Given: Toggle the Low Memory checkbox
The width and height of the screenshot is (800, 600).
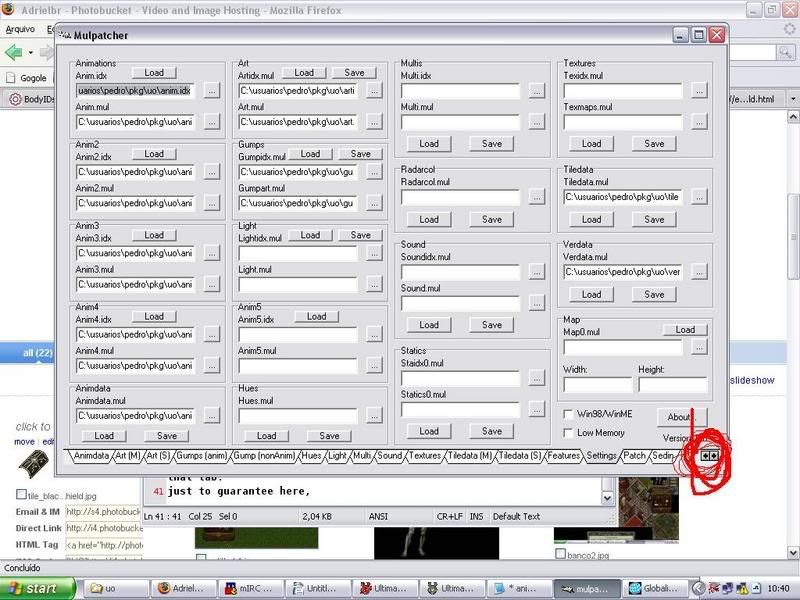Looking at the screenshot, I should tap(568, 433).
